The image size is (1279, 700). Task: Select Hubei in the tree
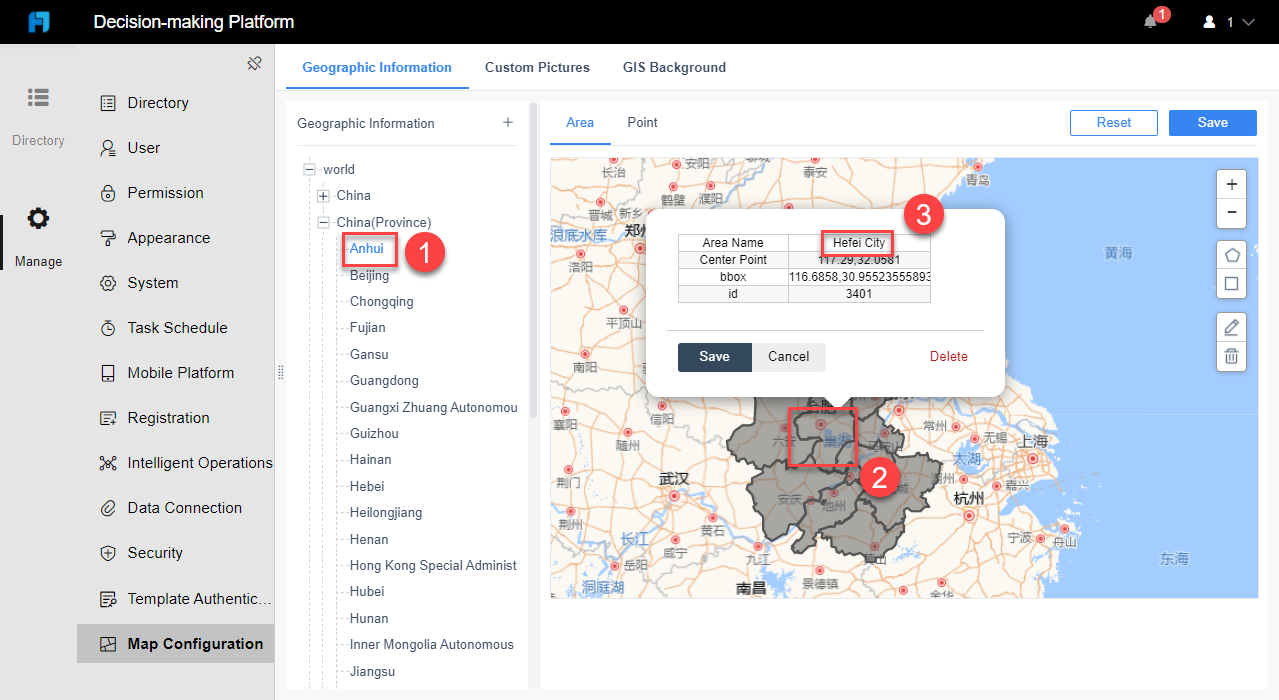tap(367, 591)
